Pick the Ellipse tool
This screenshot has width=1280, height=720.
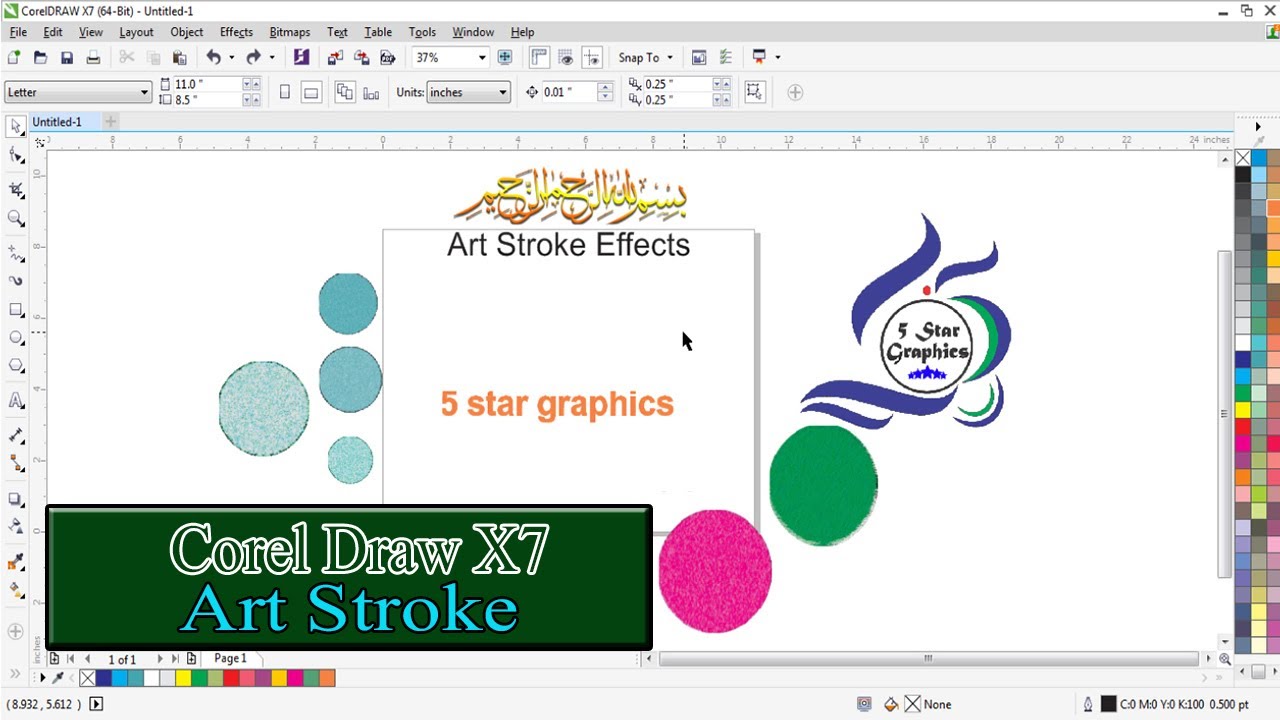(16, 338)
